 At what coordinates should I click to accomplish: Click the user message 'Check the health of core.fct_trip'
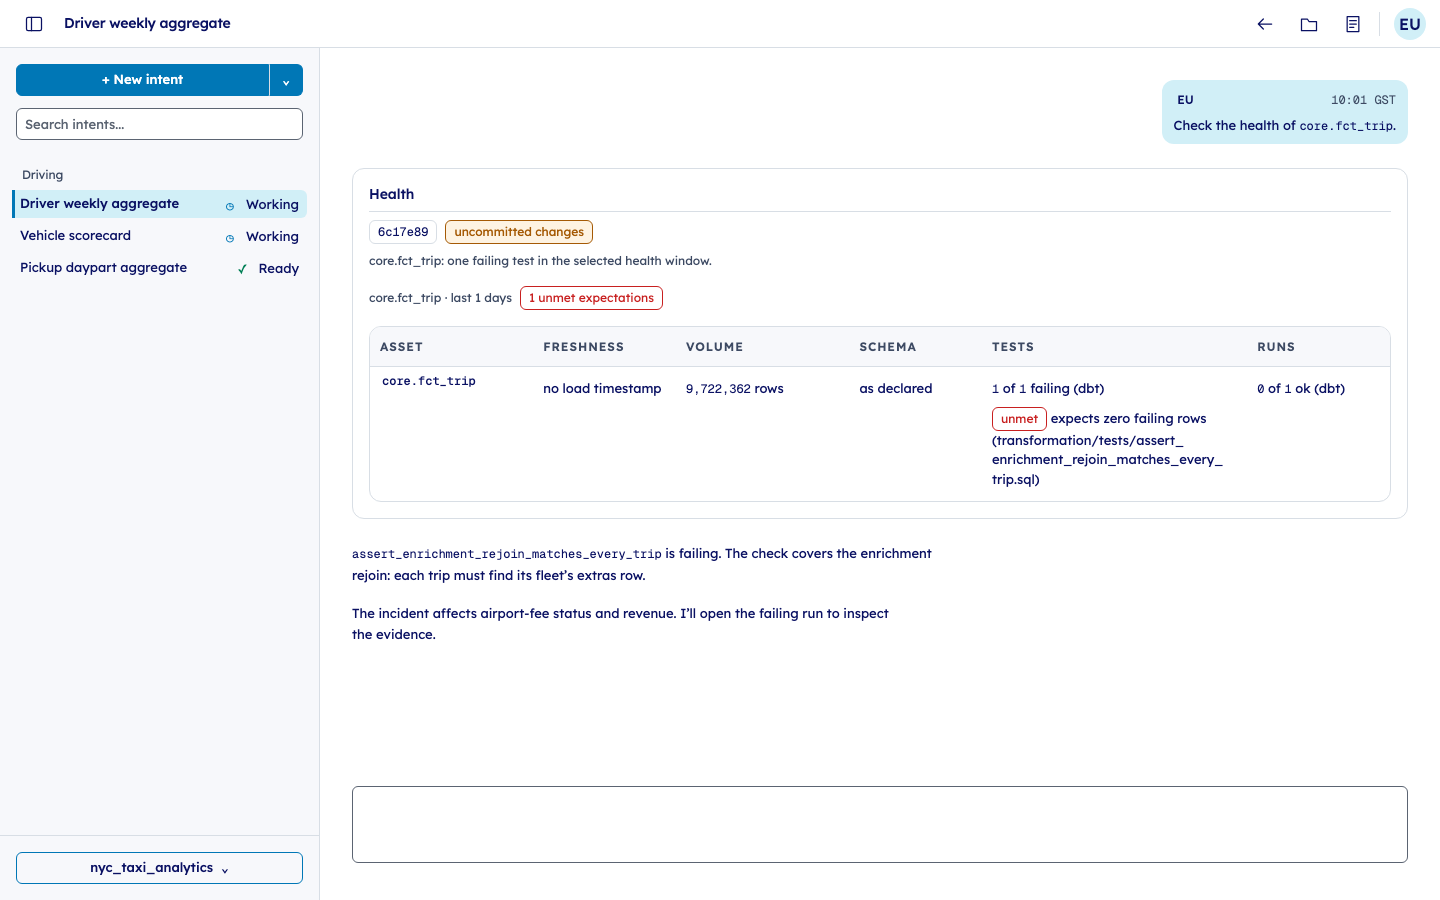[x=1285, y=126]
